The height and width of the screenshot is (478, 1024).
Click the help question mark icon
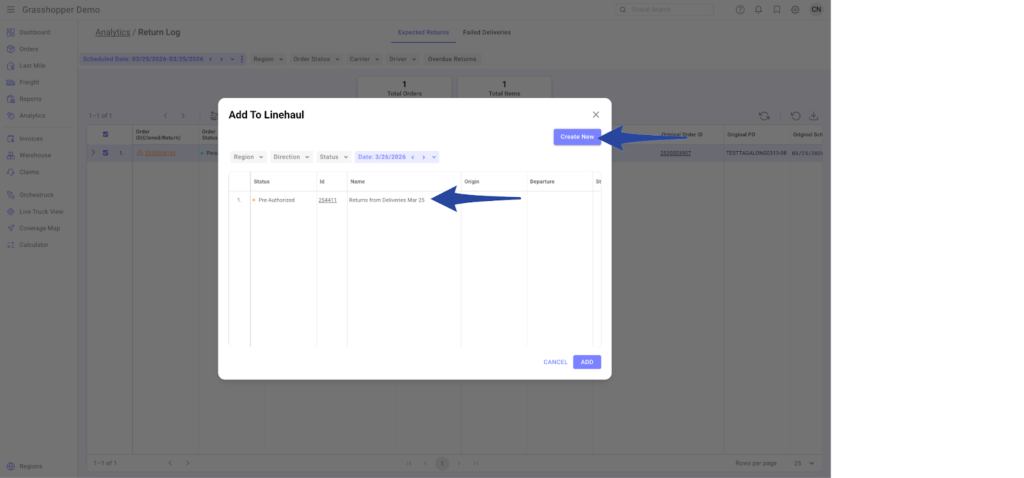pyautogui.click(x=740, y=10)
